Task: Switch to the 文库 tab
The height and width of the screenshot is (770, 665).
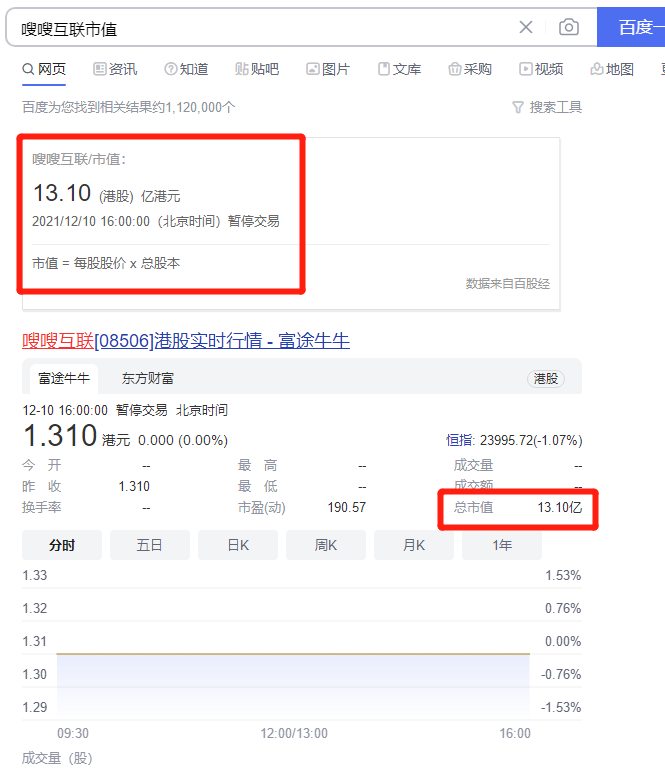Action: click(x=399, y=69)
